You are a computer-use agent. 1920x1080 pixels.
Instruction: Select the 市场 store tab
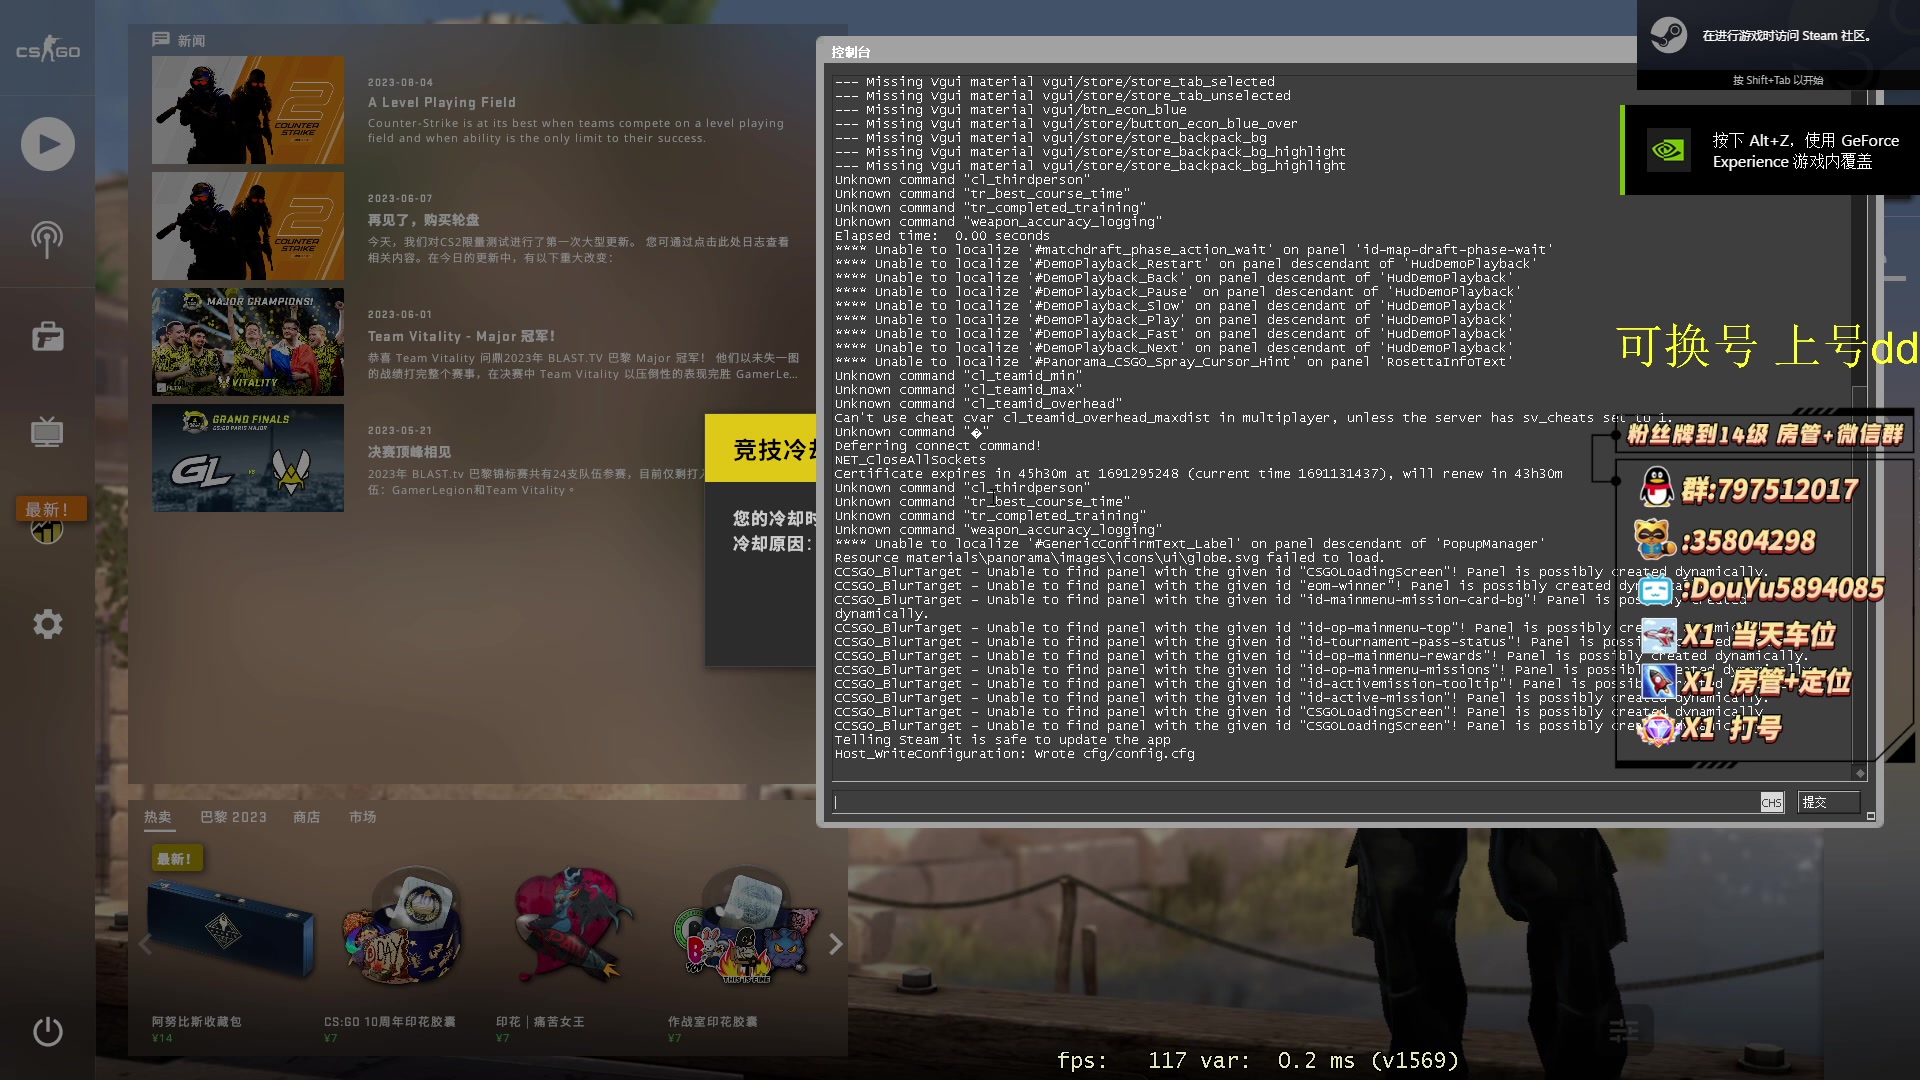(x=363, y=817)
